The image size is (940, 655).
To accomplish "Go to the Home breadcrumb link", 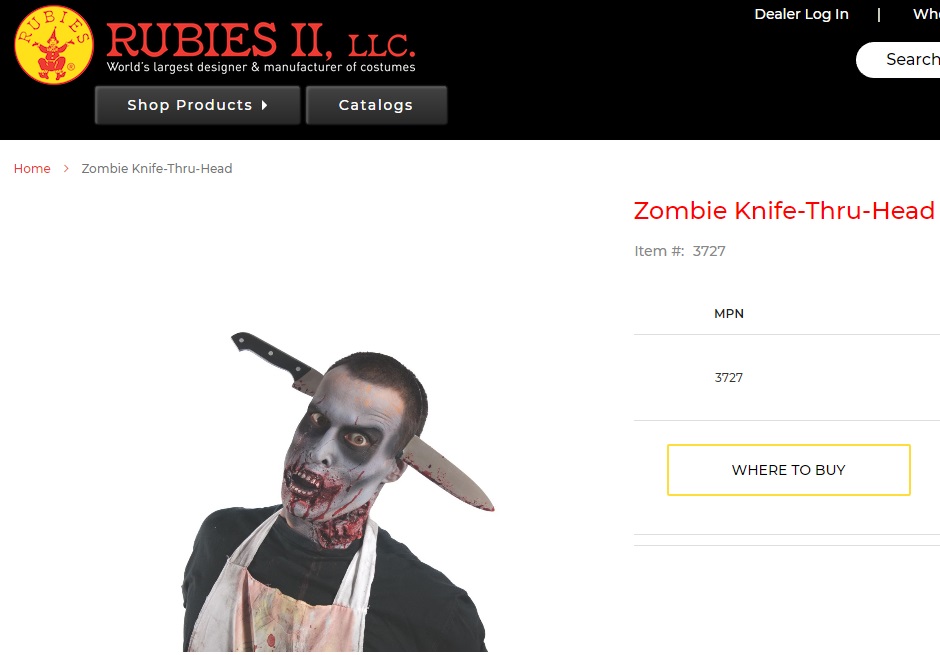I will coord(32,168).
